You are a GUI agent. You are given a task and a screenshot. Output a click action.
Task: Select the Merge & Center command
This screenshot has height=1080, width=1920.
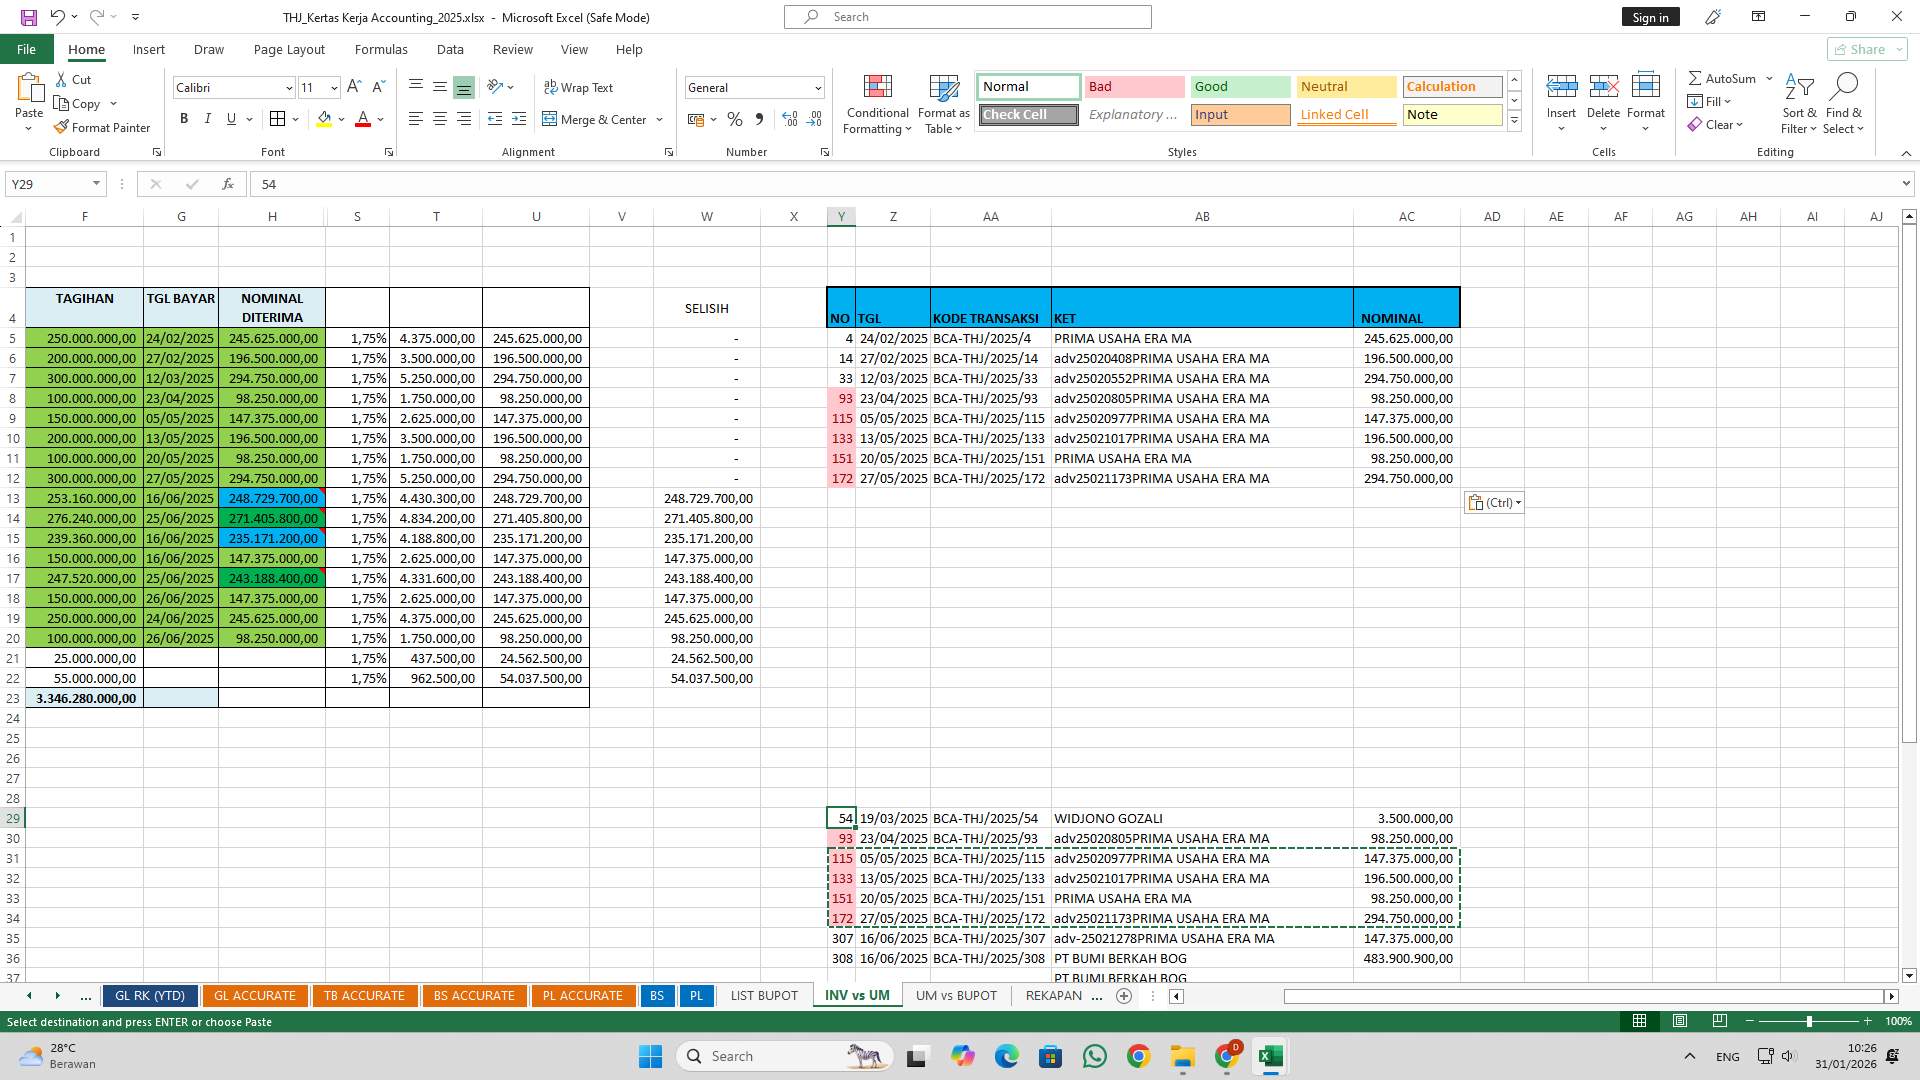click(x=596, y=119)
